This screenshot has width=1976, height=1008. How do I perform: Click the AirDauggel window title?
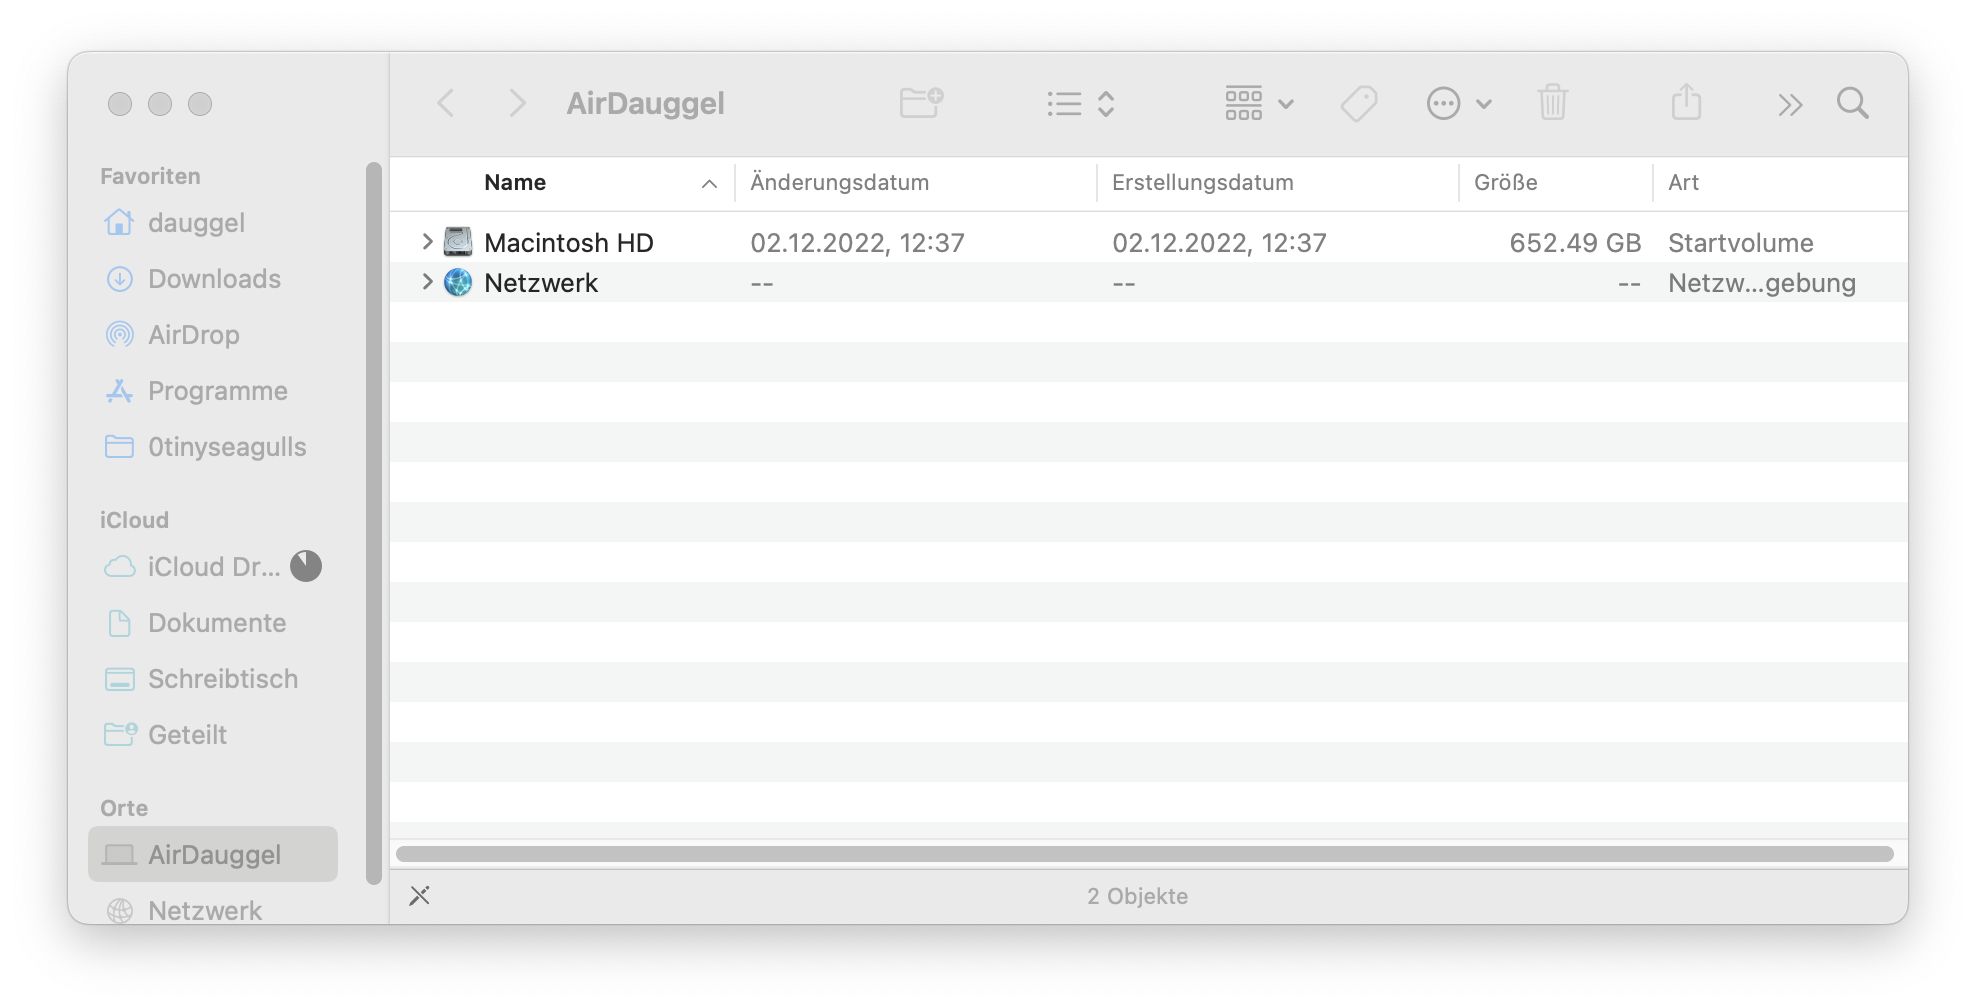click(645, 103)
